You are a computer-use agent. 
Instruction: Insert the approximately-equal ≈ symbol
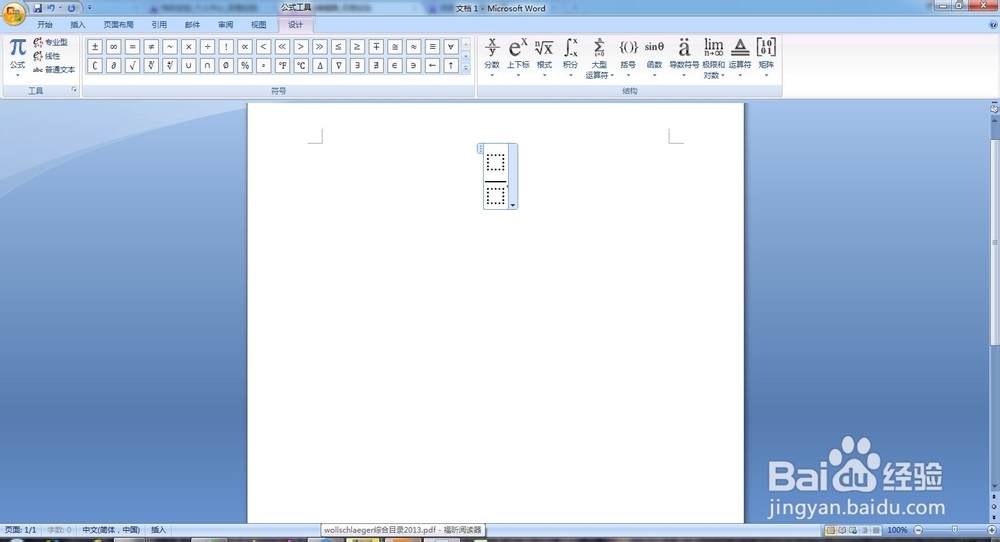(414, 47)
